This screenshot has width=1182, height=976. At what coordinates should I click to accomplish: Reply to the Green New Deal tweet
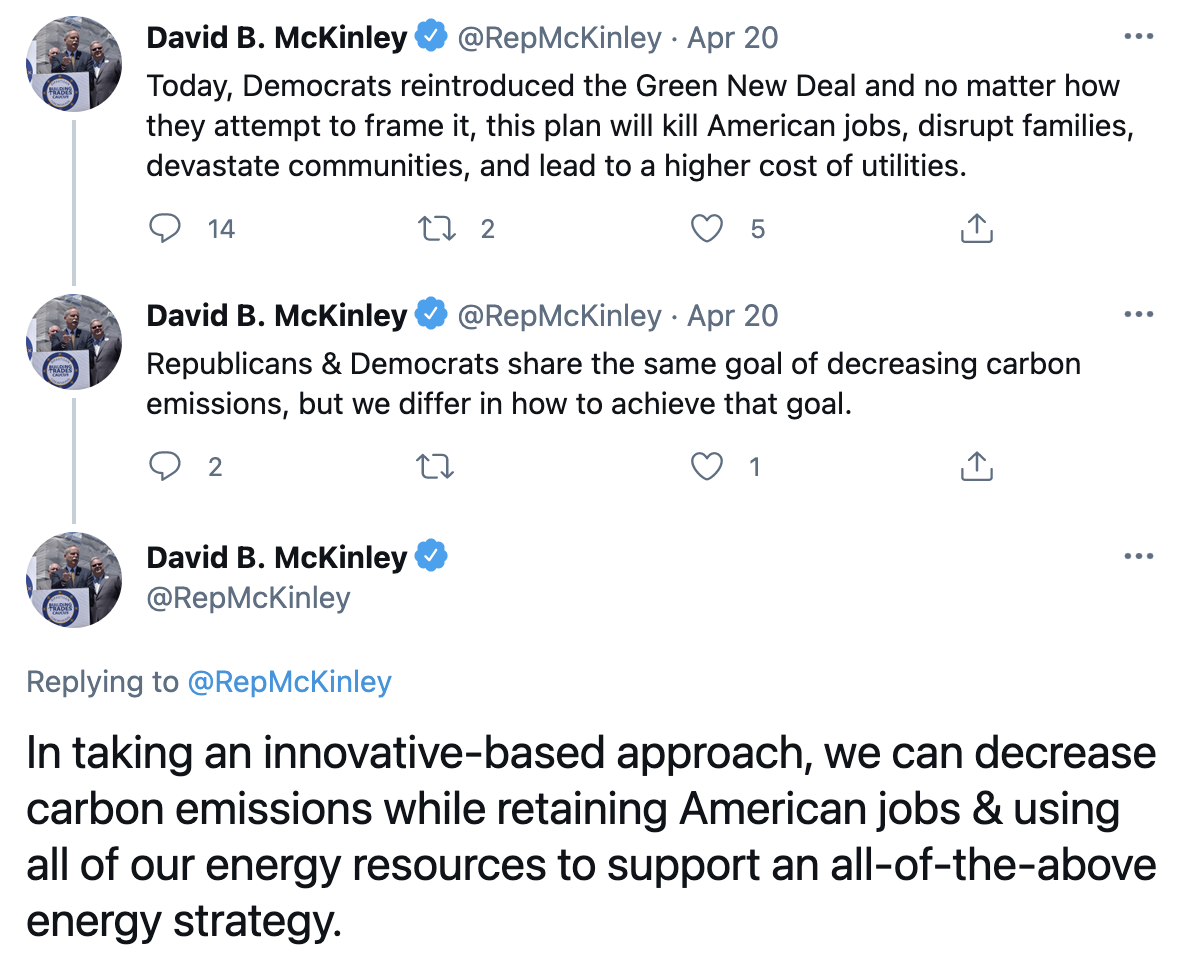(x=164, y=229)
